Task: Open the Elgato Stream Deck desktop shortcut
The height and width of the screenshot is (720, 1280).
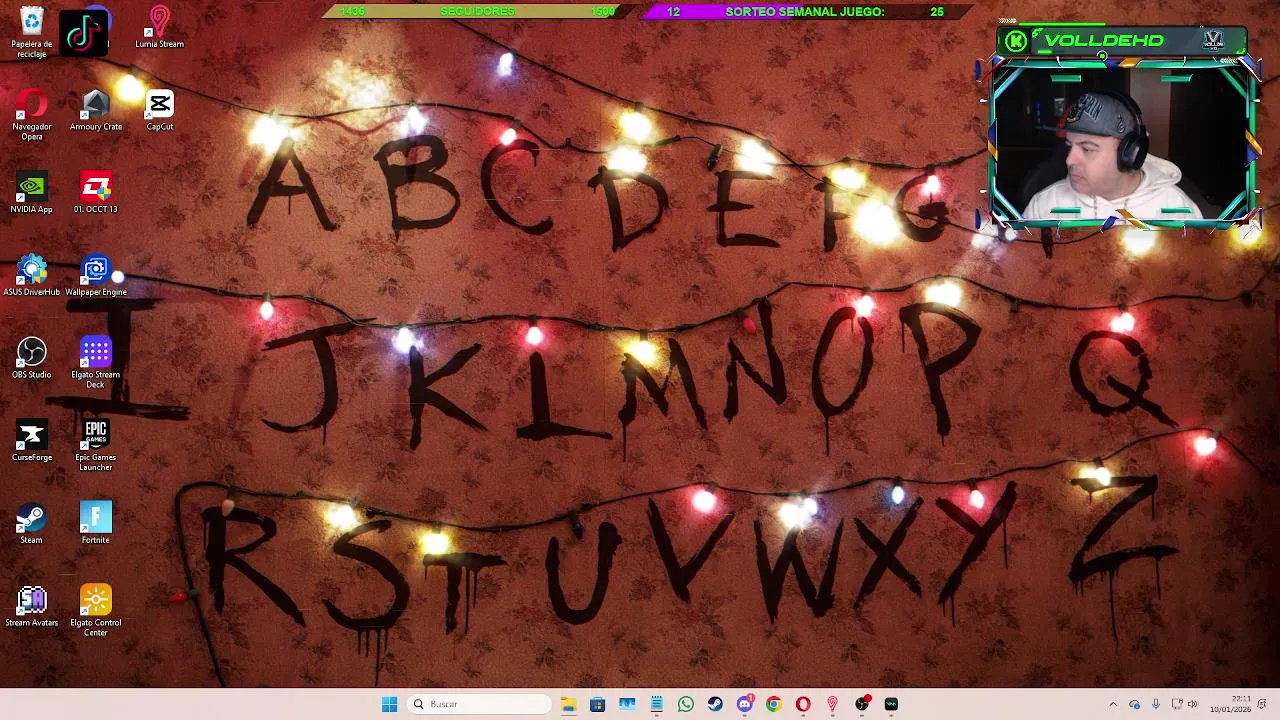Action: pyautogui.click(x=96, y=363)
